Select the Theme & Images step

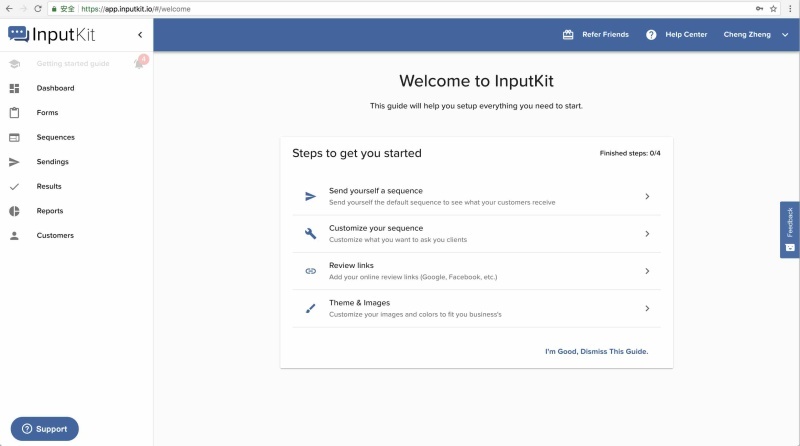click(477, 308)
